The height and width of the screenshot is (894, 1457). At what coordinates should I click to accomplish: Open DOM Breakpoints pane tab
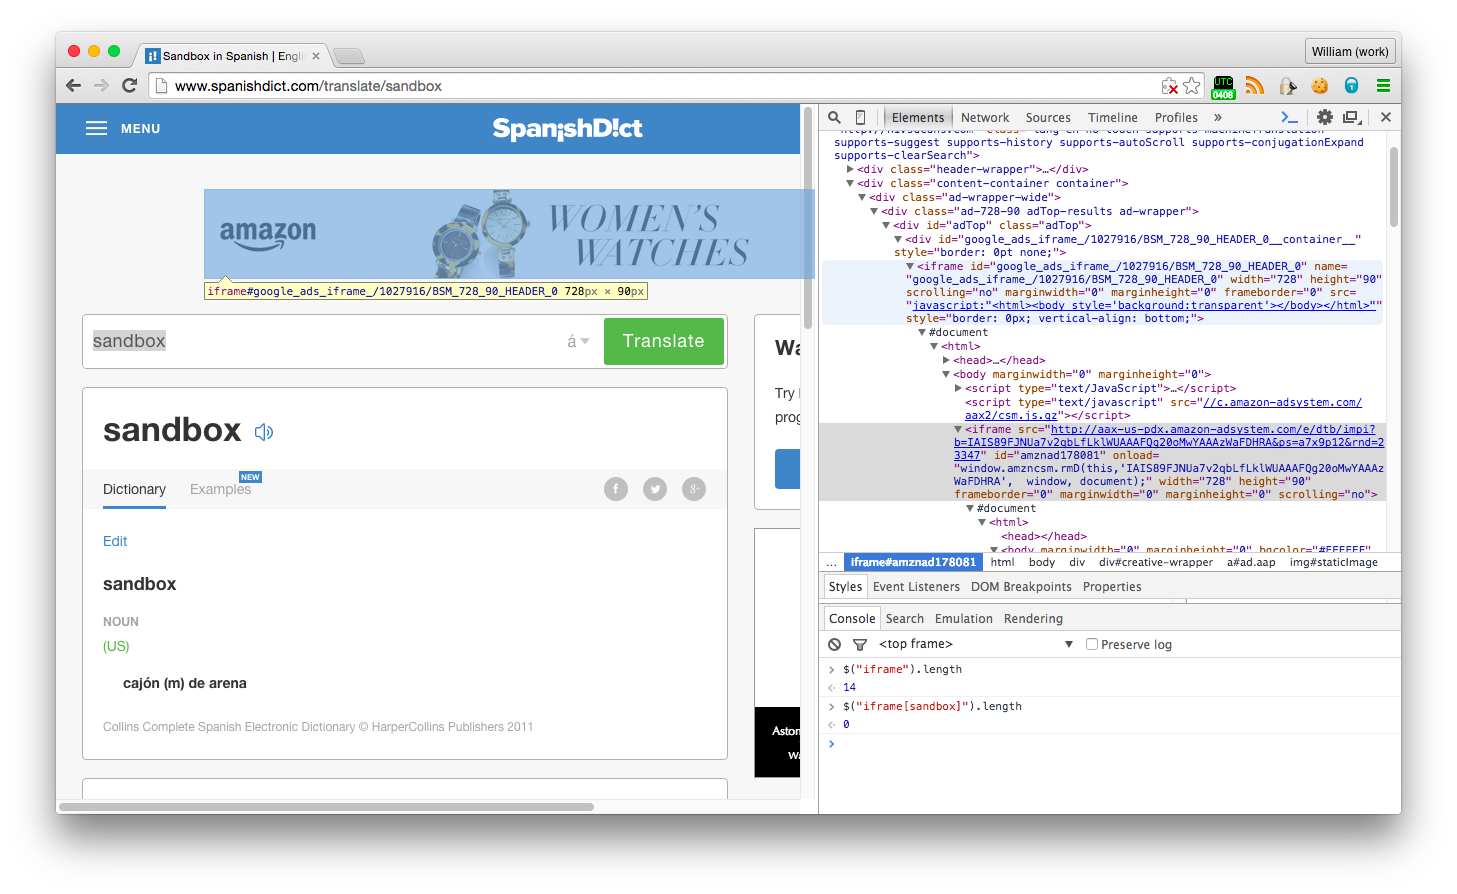pyautogui.click(x=1021, y=587)
